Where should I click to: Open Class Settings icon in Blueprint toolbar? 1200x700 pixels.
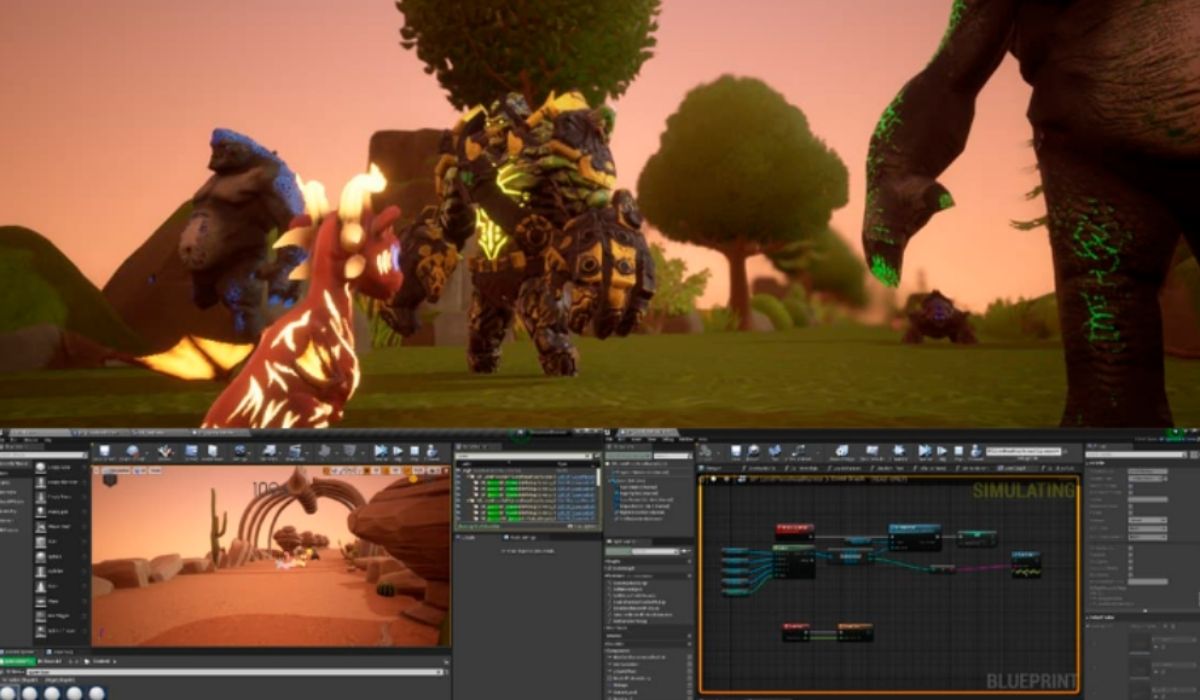(841, 451)
